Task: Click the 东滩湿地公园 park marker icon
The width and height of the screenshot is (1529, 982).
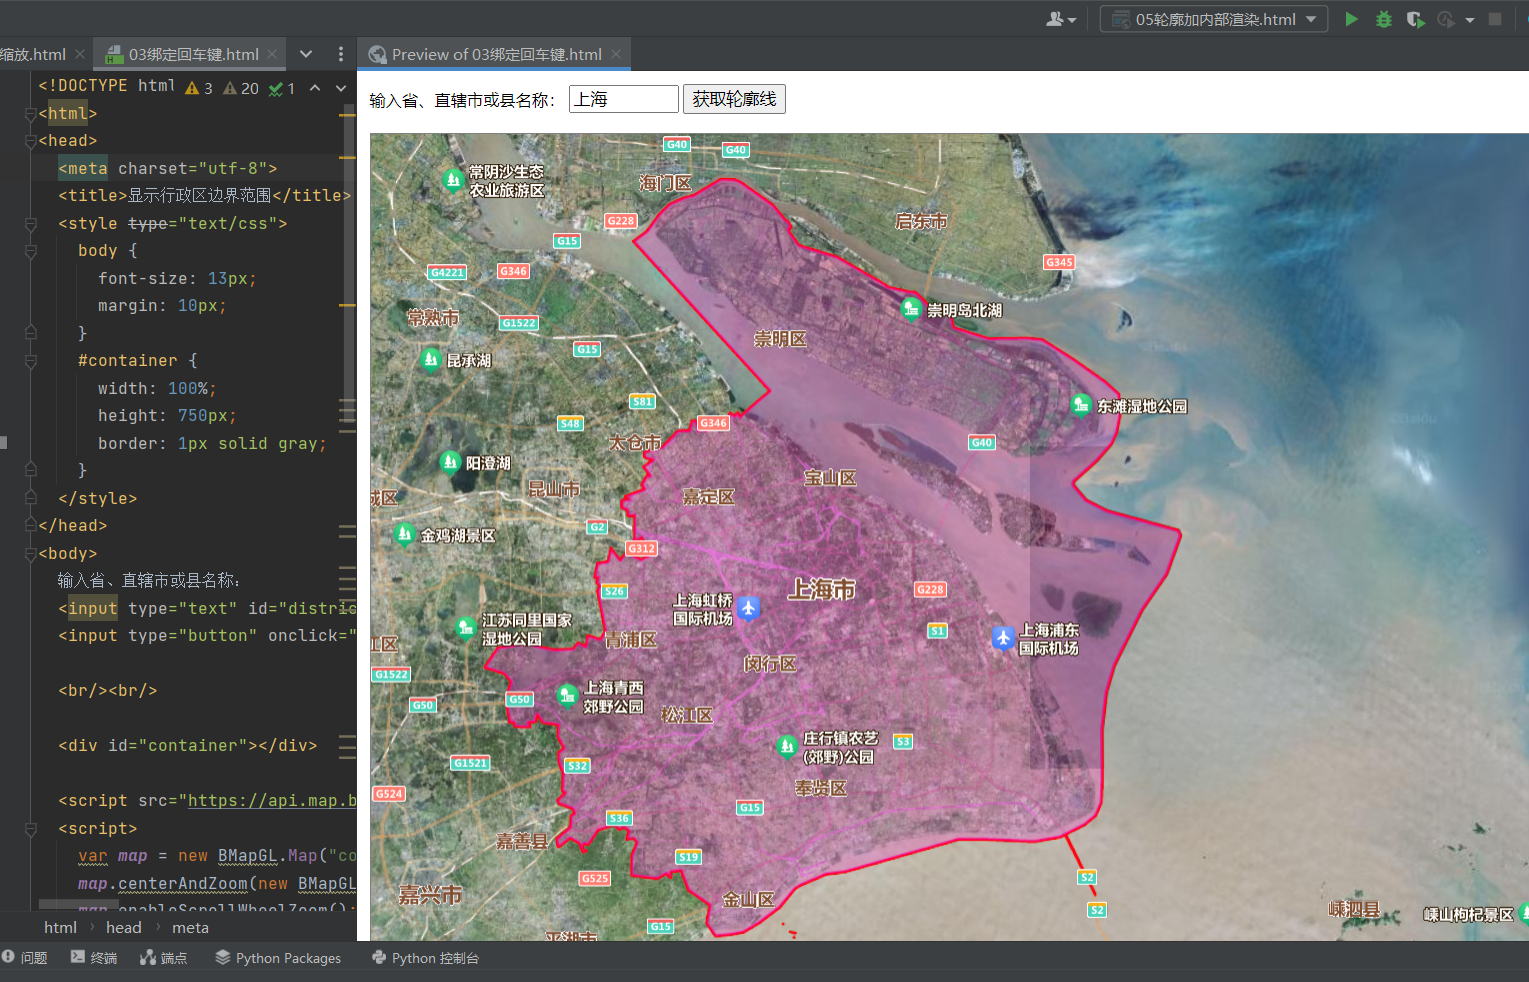Action: point(1081,404)
